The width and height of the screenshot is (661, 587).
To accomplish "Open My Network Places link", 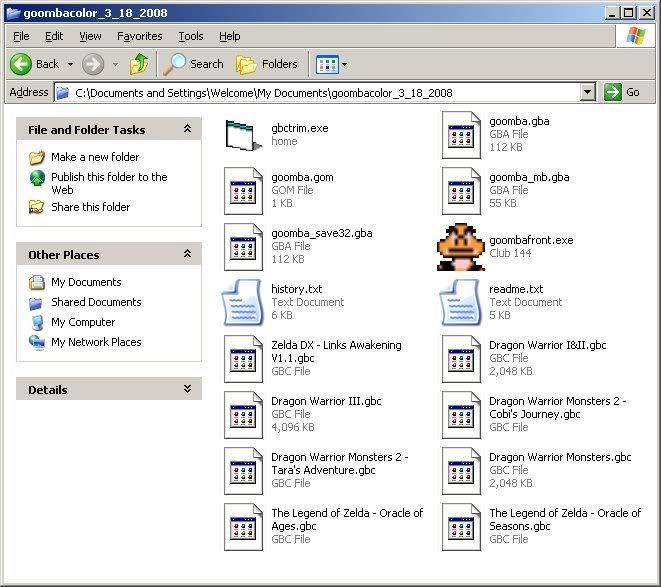I will 96,342.
